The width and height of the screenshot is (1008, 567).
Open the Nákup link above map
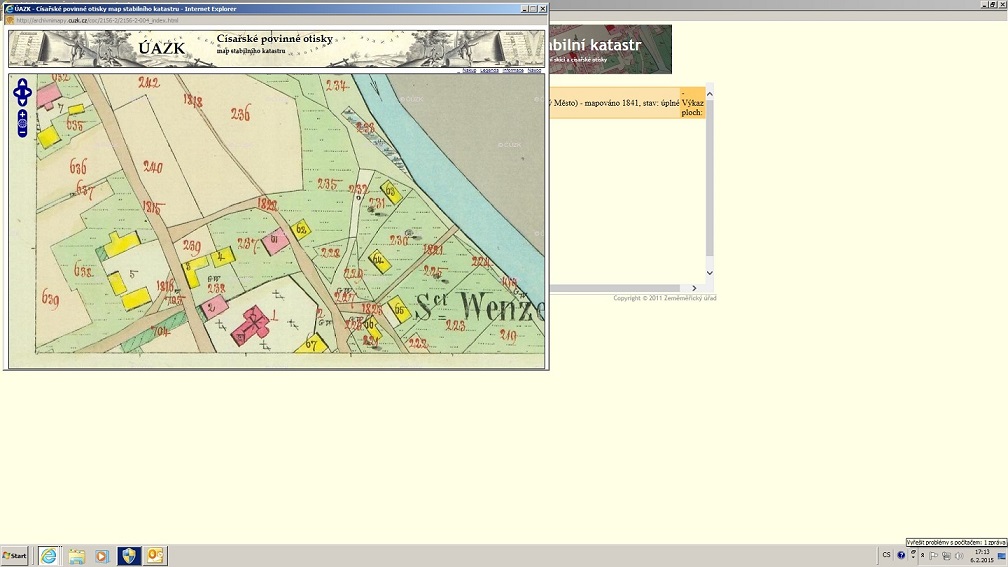(469, 70)
